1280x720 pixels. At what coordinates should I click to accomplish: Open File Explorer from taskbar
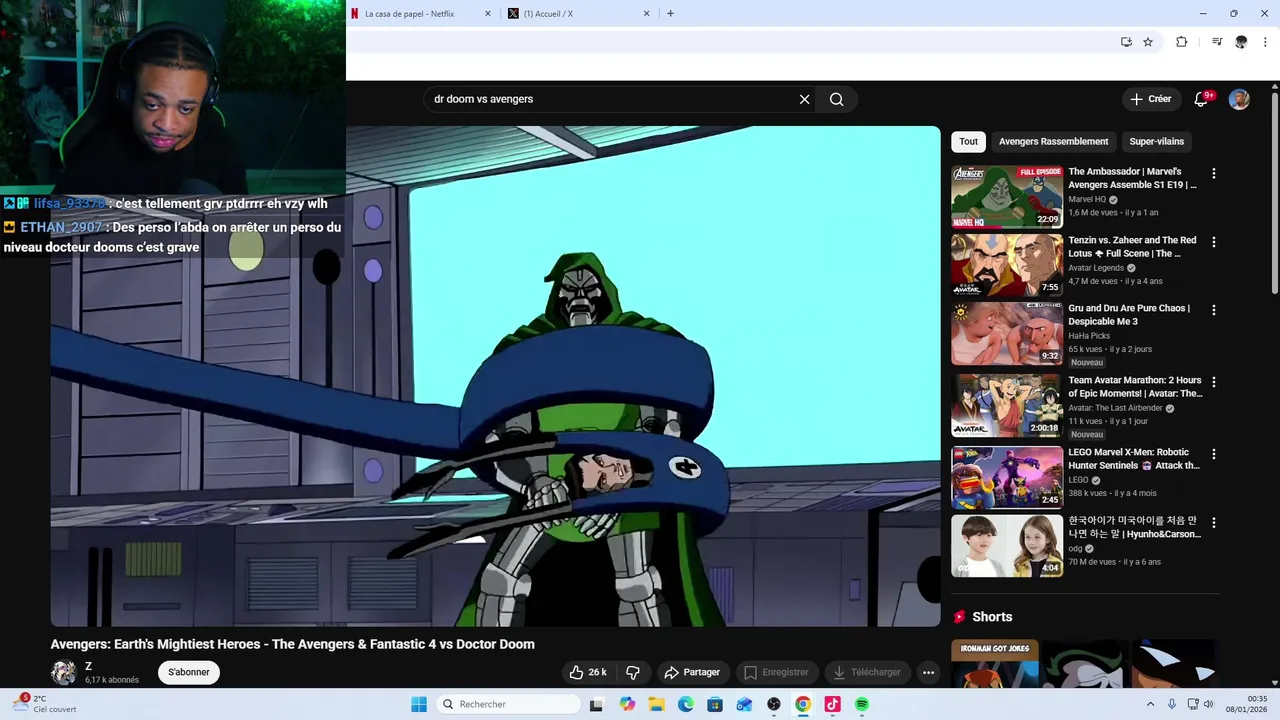coord(656,704)
